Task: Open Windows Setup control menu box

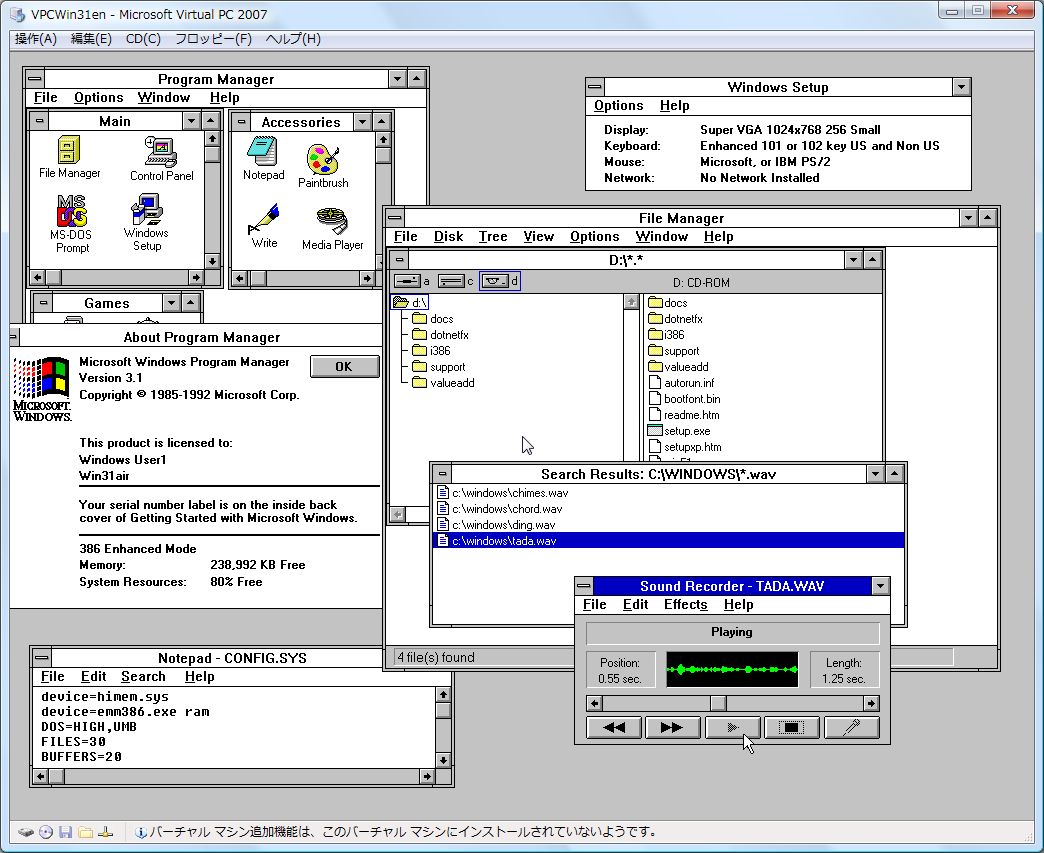Action: point(595,87)
